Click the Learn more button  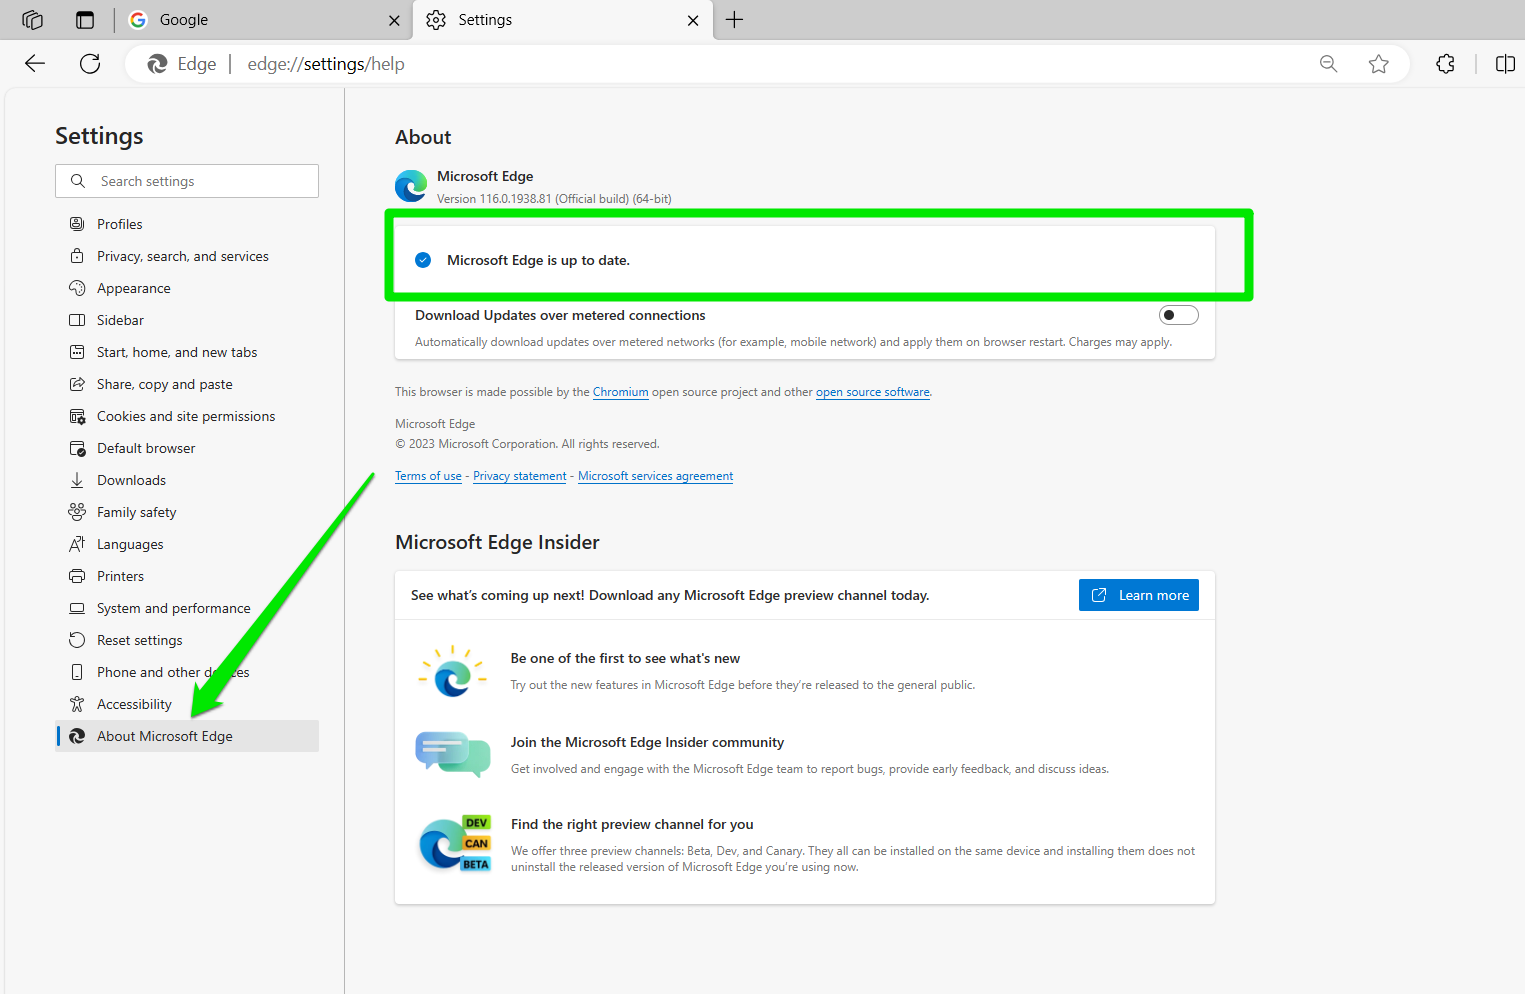click(1138, 595)
